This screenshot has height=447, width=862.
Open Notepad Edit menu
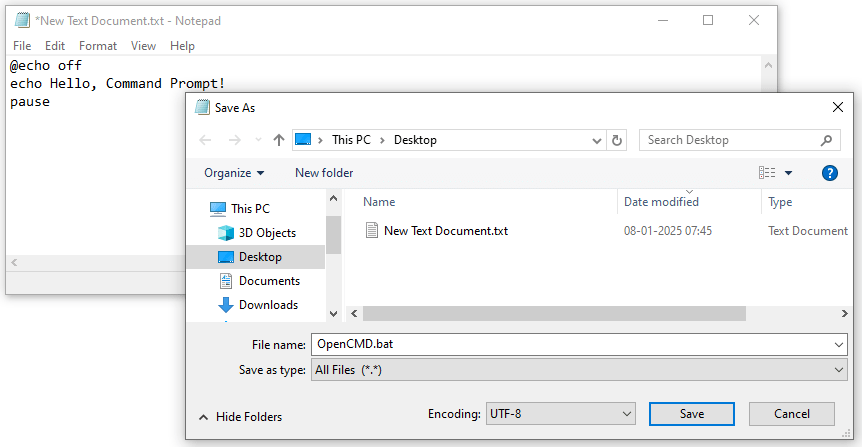click(55, 46)
